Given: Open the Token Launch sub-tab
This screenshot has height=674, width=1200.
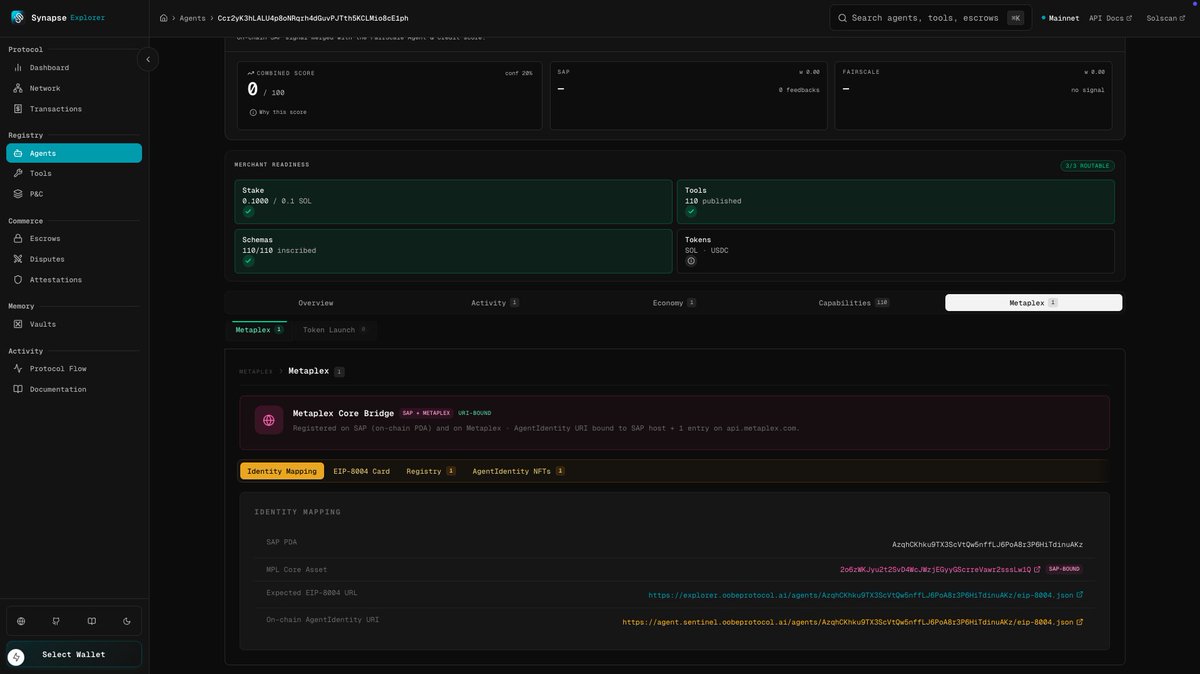Looking at the screenshot, I should click(334, 329).
